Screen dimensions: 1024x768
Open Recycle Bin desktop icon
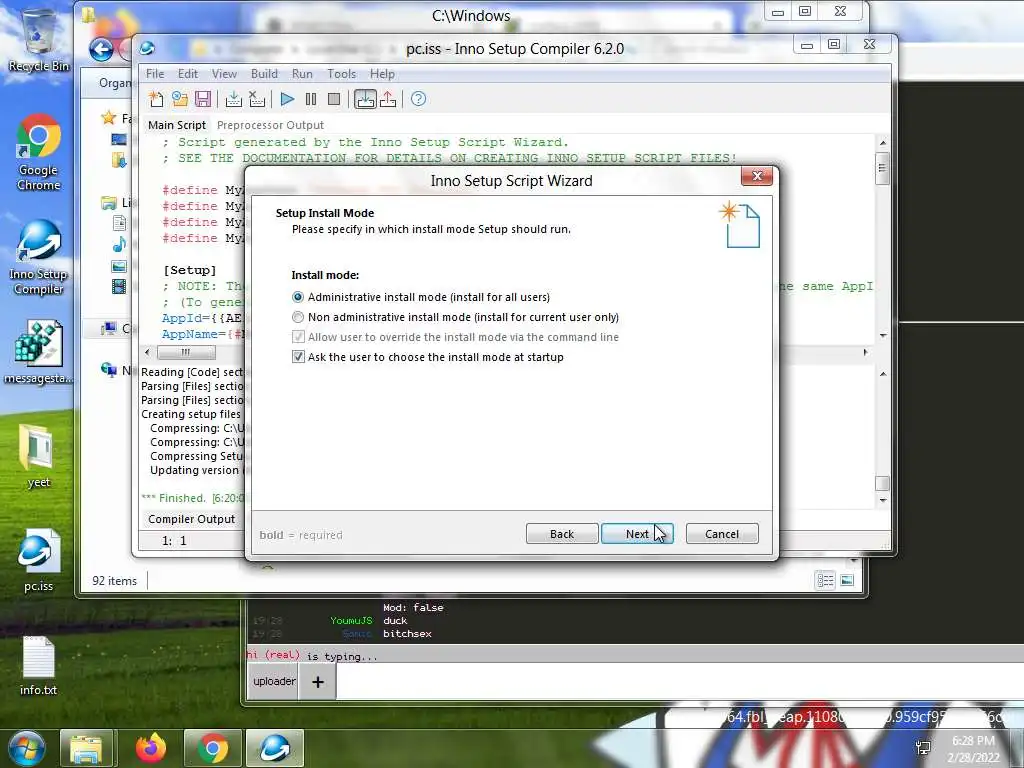coord(39,40)
